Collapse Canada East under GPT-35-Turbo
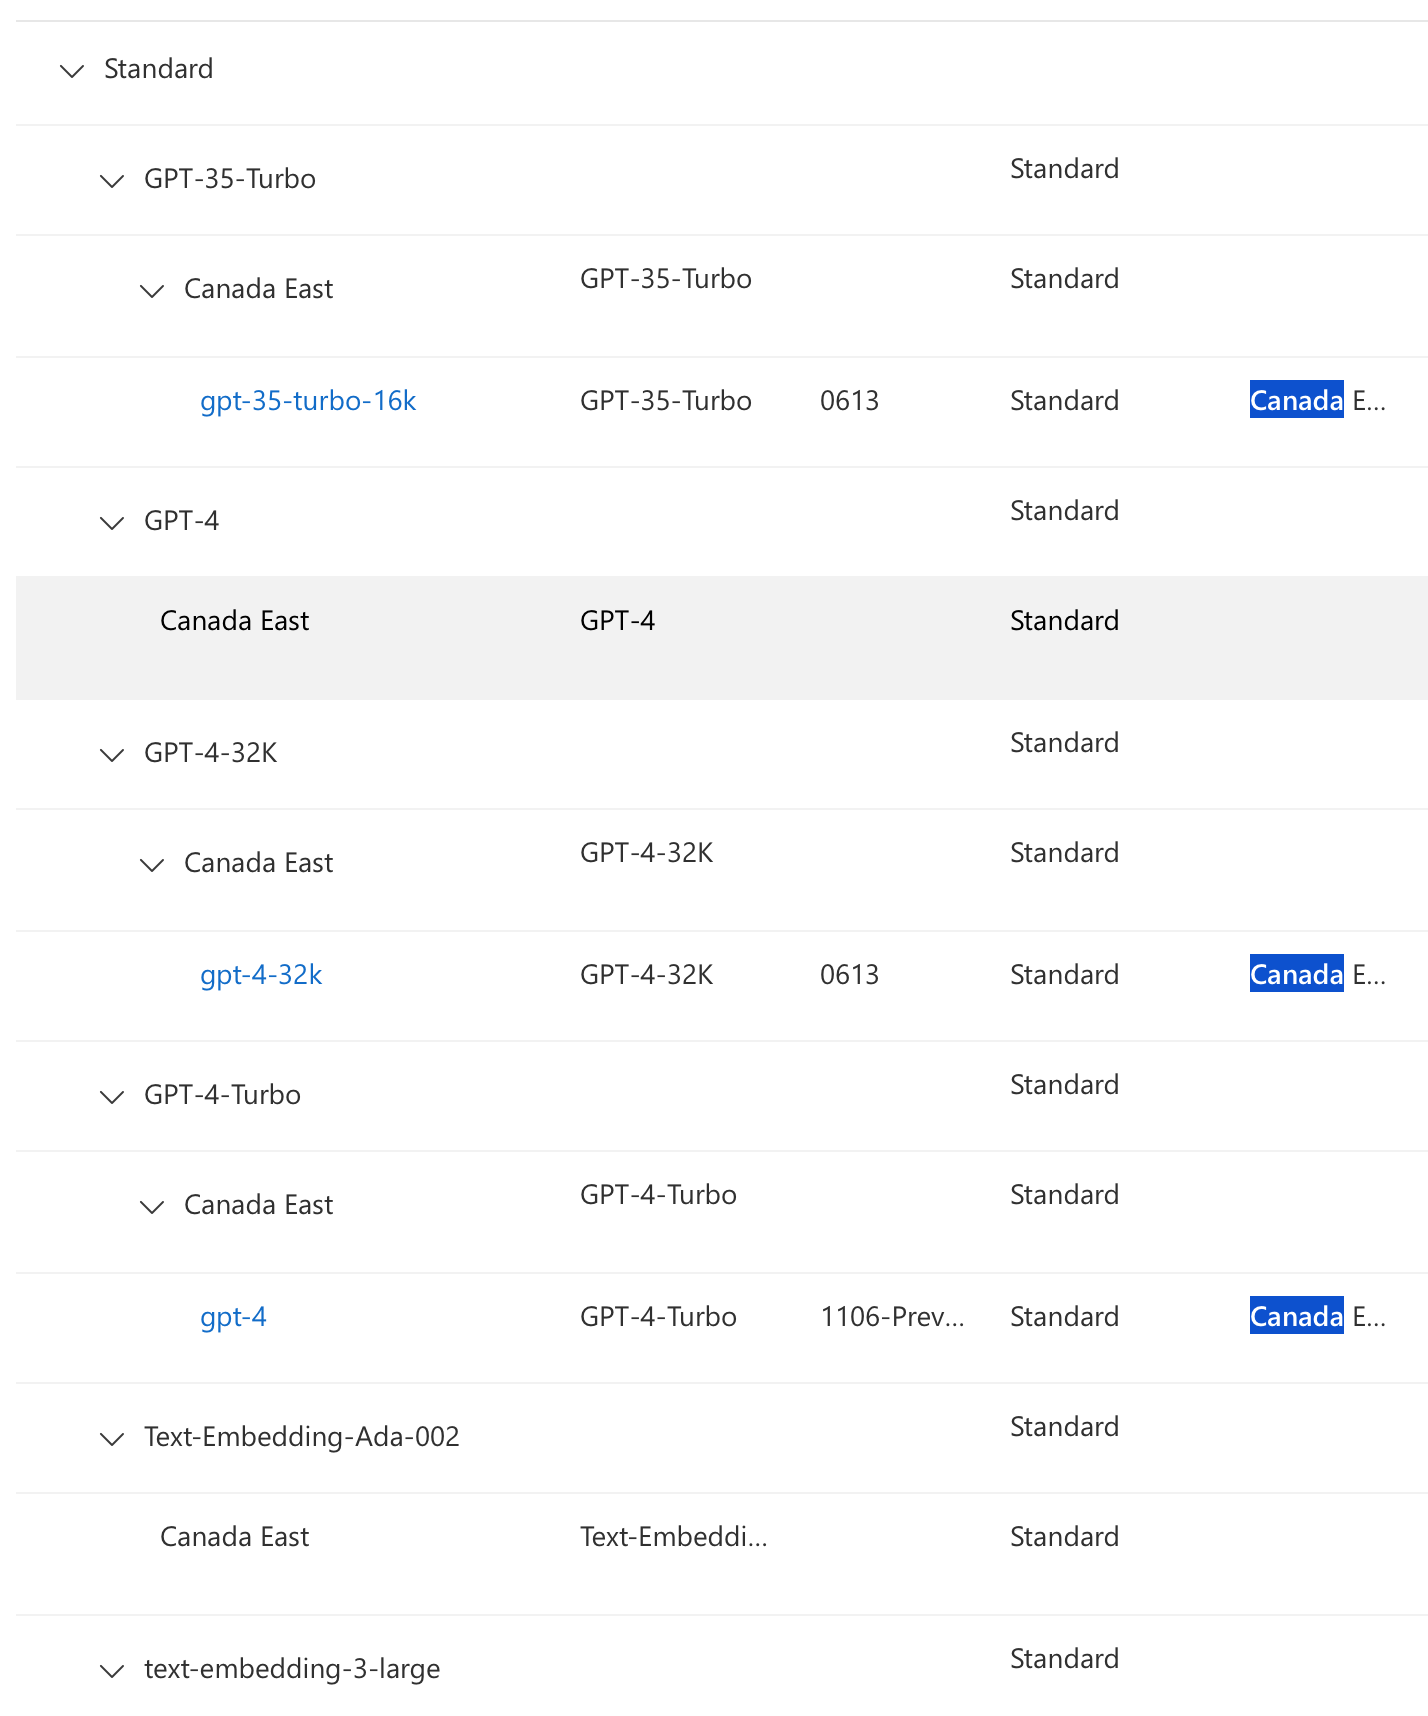 (152, 291)
